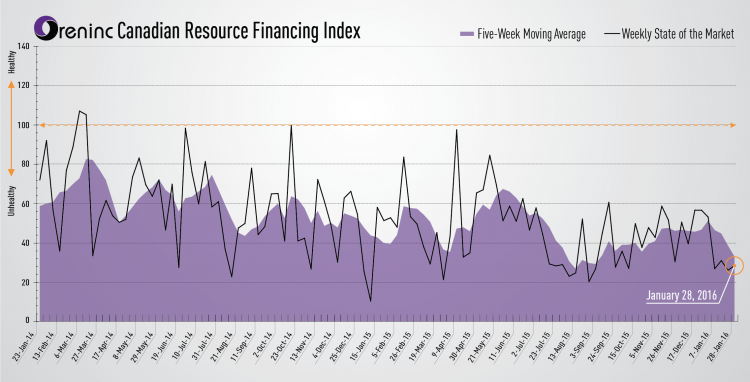Screen dimensions: 750x382
Task: Click the January 28, 2016 callout label
Action: pyautogui.click(x=682, y=295)
